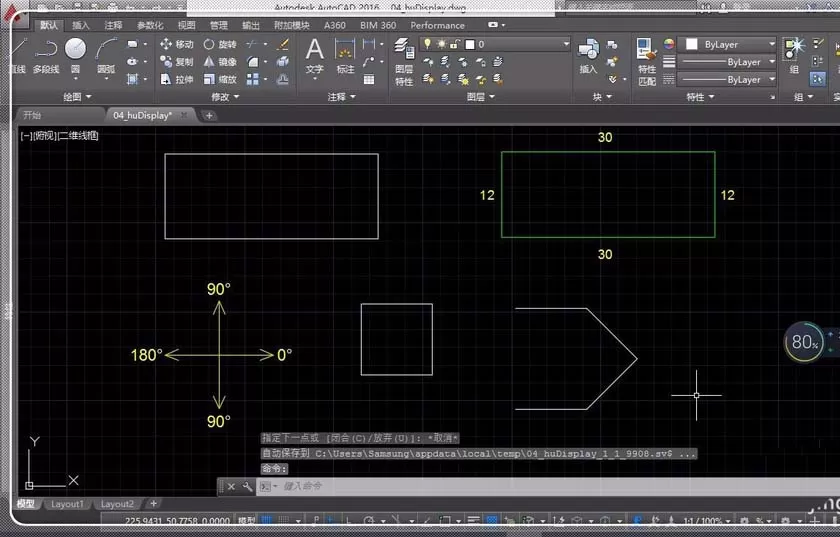Click the Rotate (旋转) tool
Screen dimensions: 840x537
click(220, 44)
